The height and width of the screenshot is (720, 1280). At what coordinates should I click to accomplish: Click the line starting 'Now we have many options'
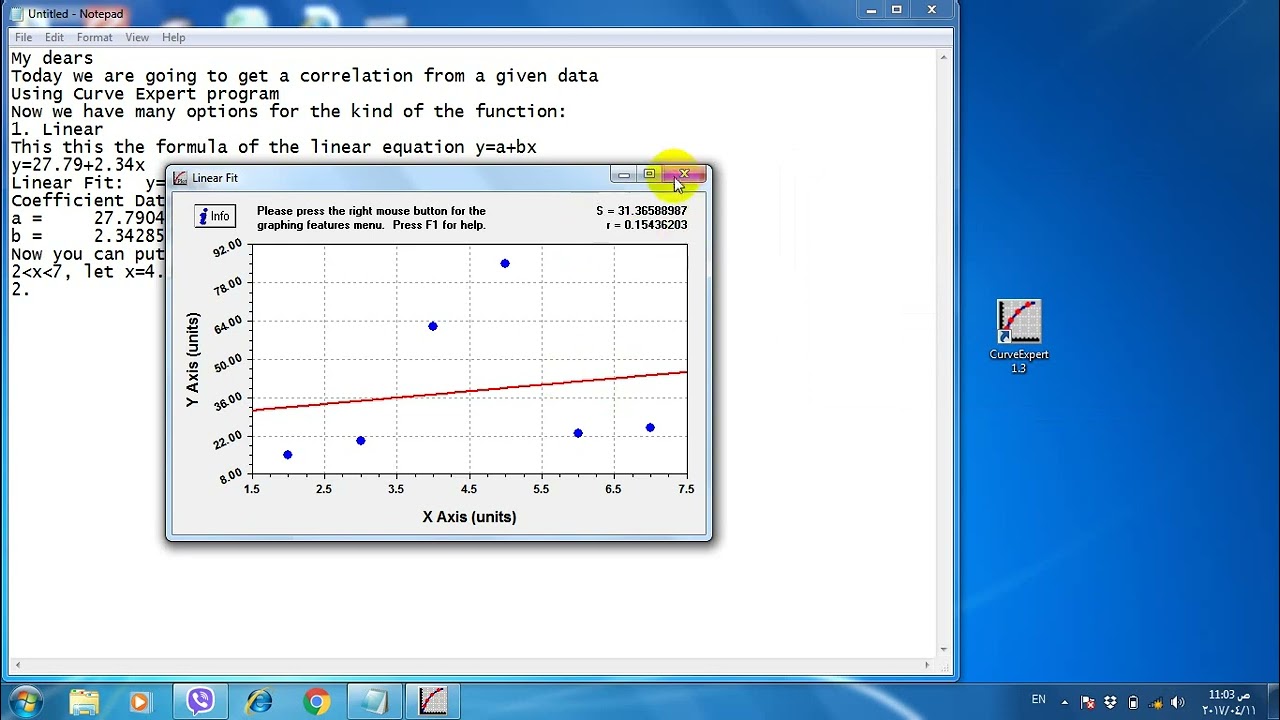pos(289,111)
